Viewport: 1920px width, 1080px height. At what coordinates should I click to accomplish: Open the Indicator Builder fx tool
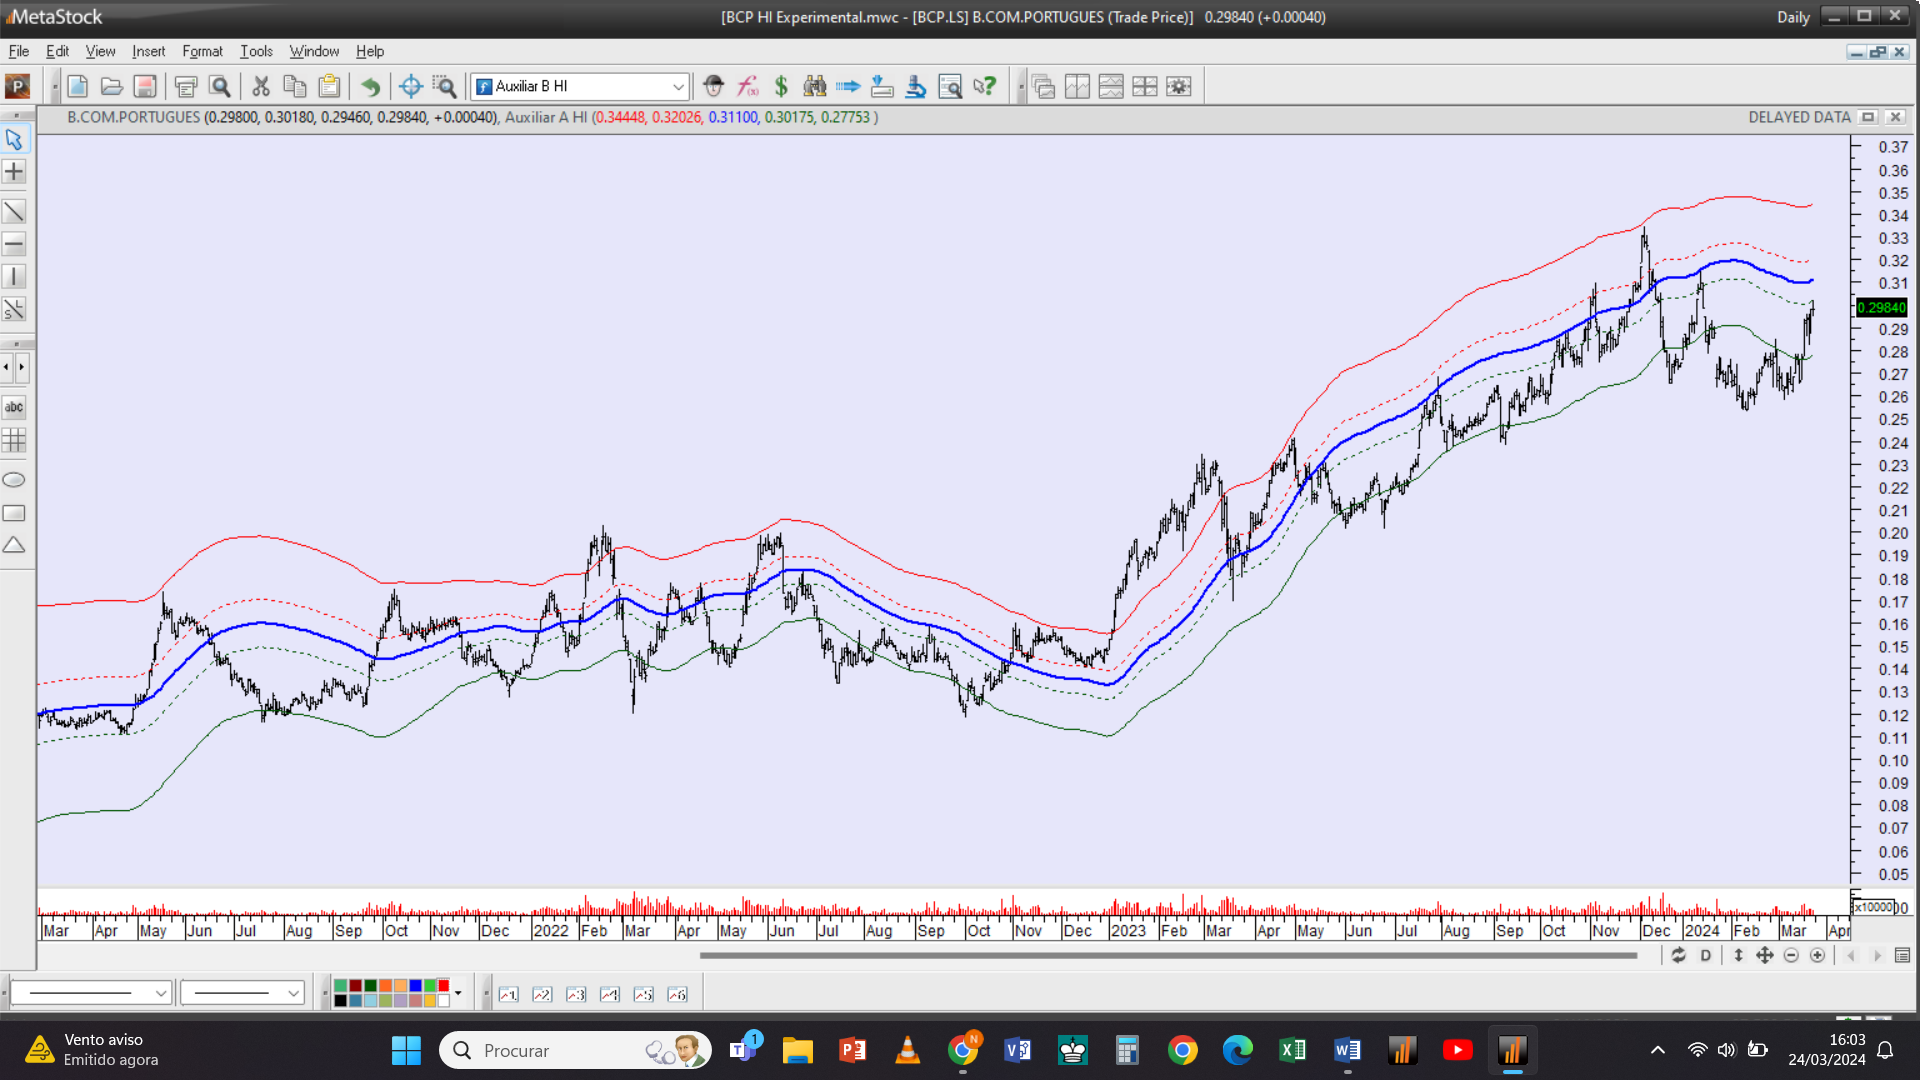(x=747, y=87)
